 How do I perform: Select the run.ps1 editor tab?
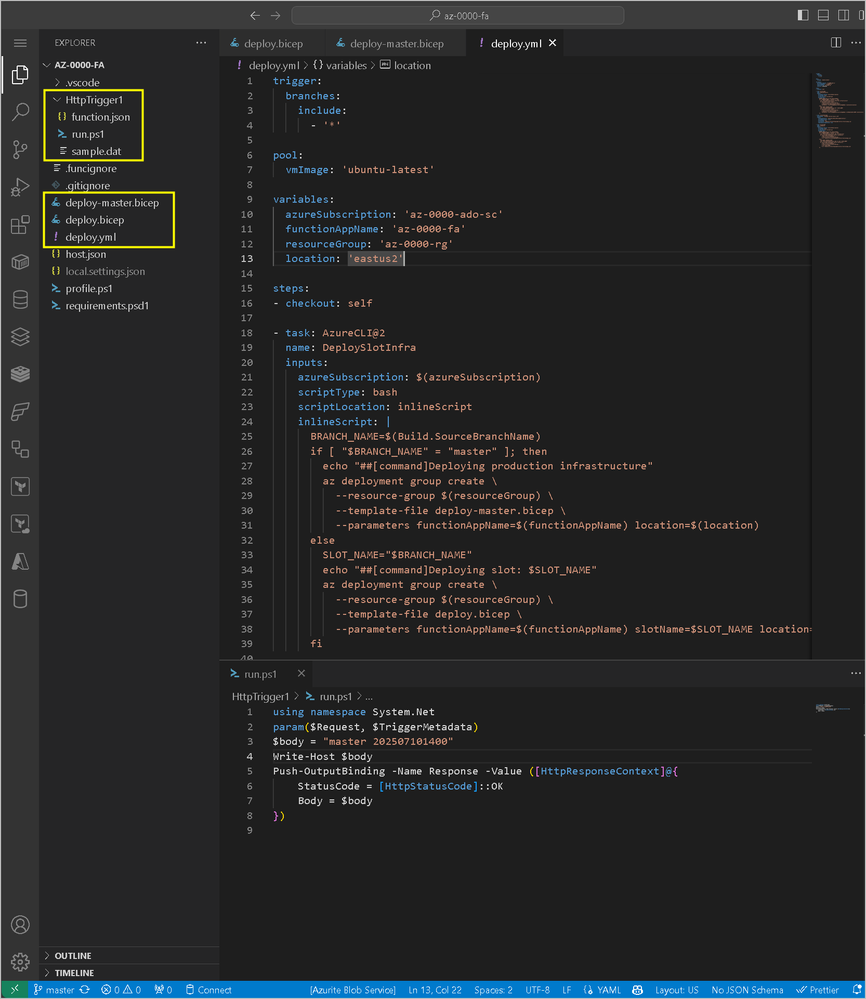261,674
